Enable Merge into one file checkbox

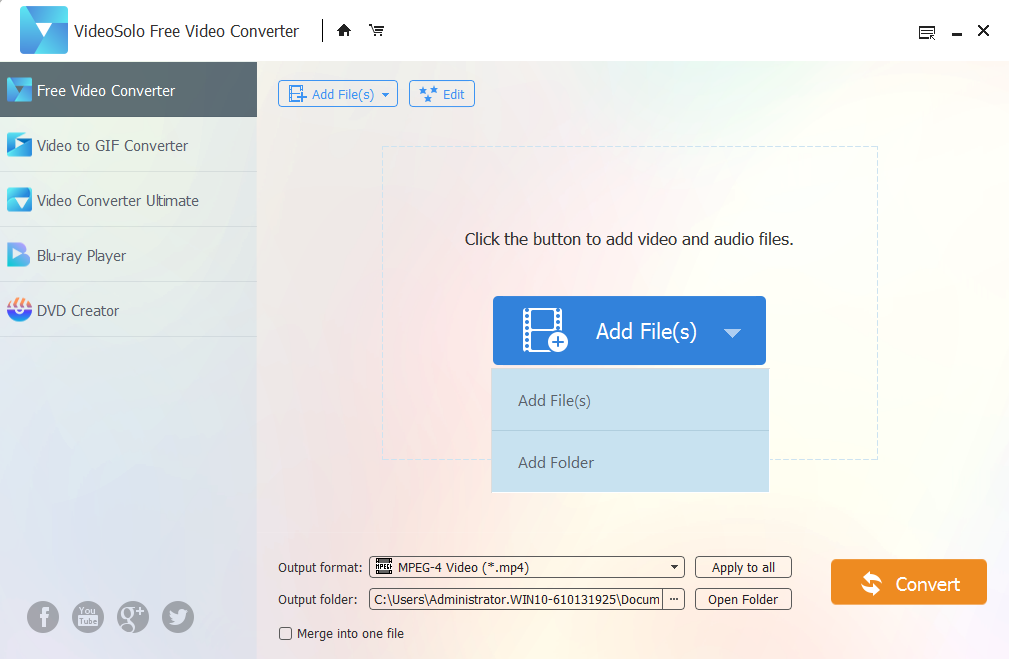pos(285,633)
